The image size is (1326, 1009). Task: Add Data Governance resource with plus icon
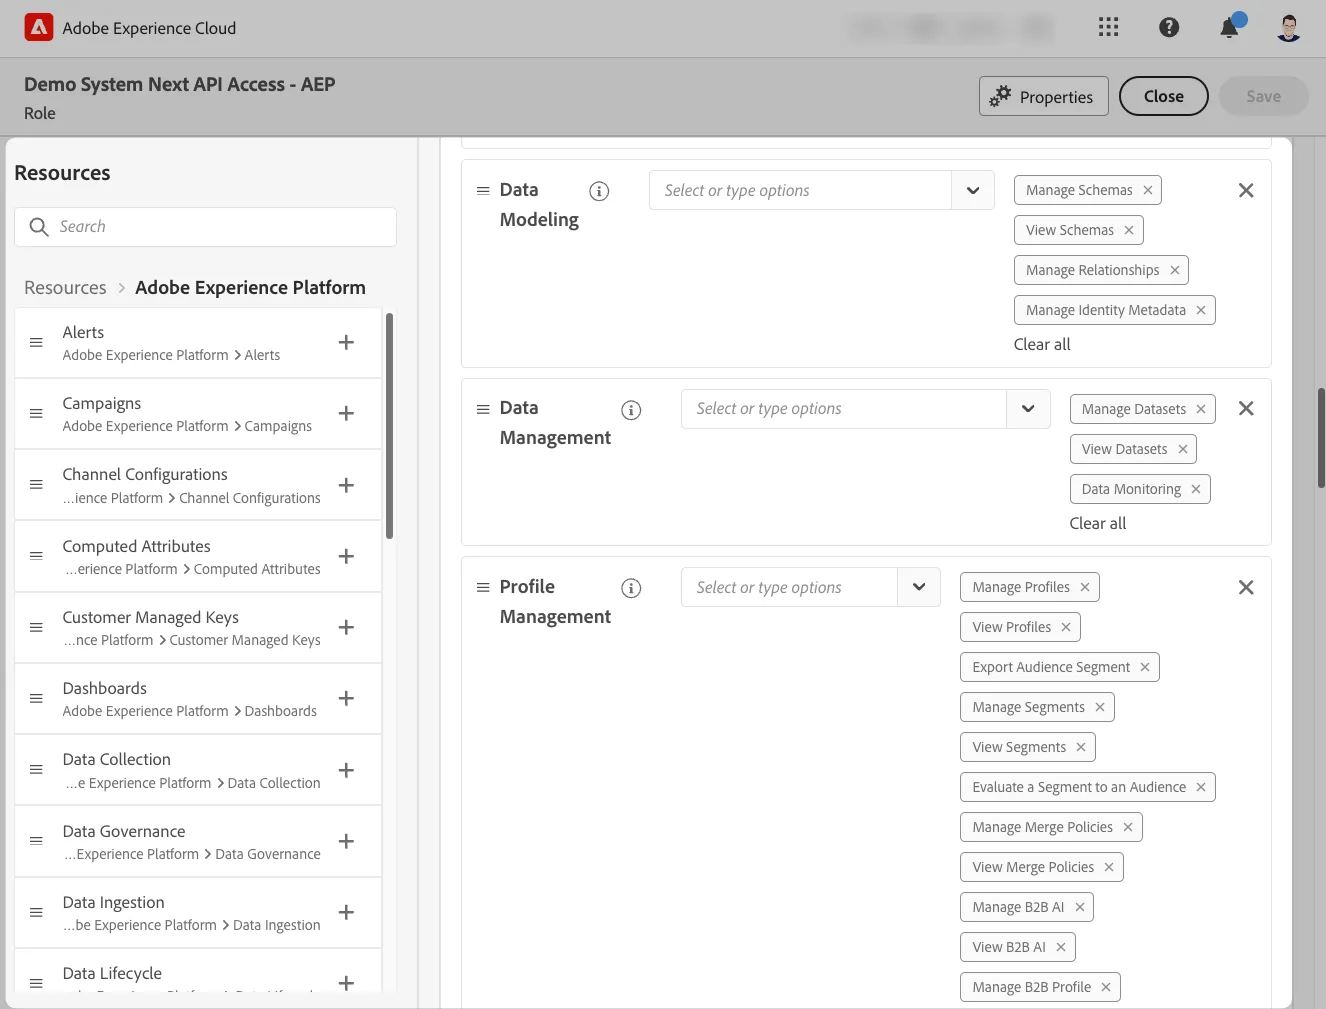click(346, 841)
